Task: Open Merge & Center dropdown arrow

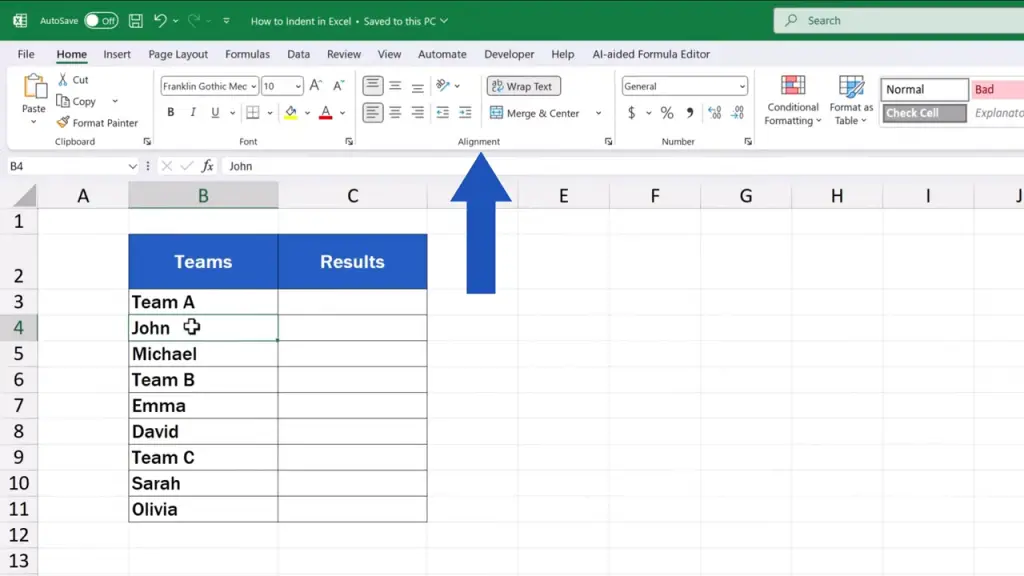Action: (598, 114)
